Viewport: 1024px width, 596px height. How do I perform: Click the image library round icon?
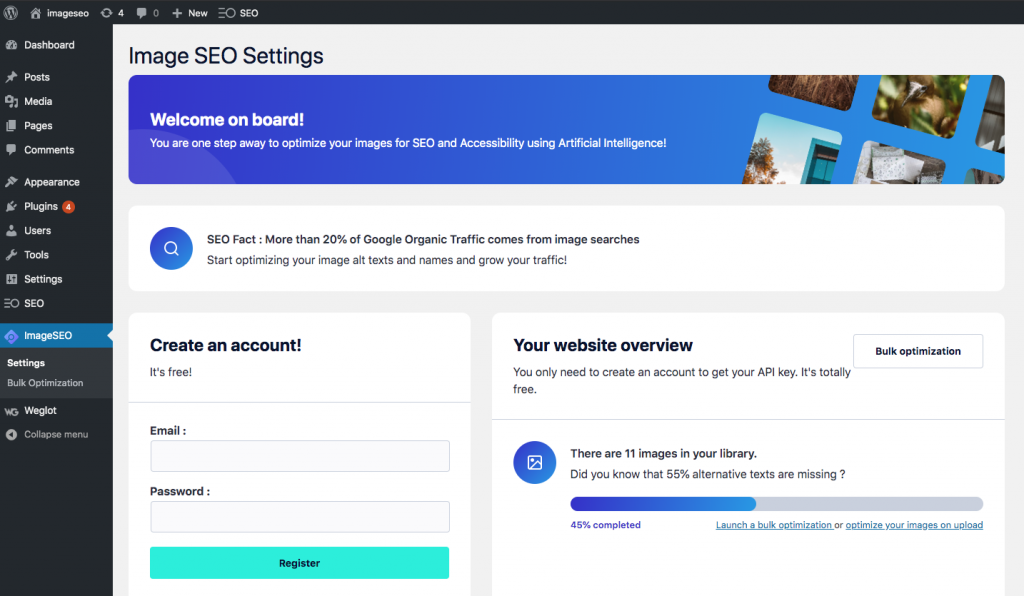tap(534, 462)
